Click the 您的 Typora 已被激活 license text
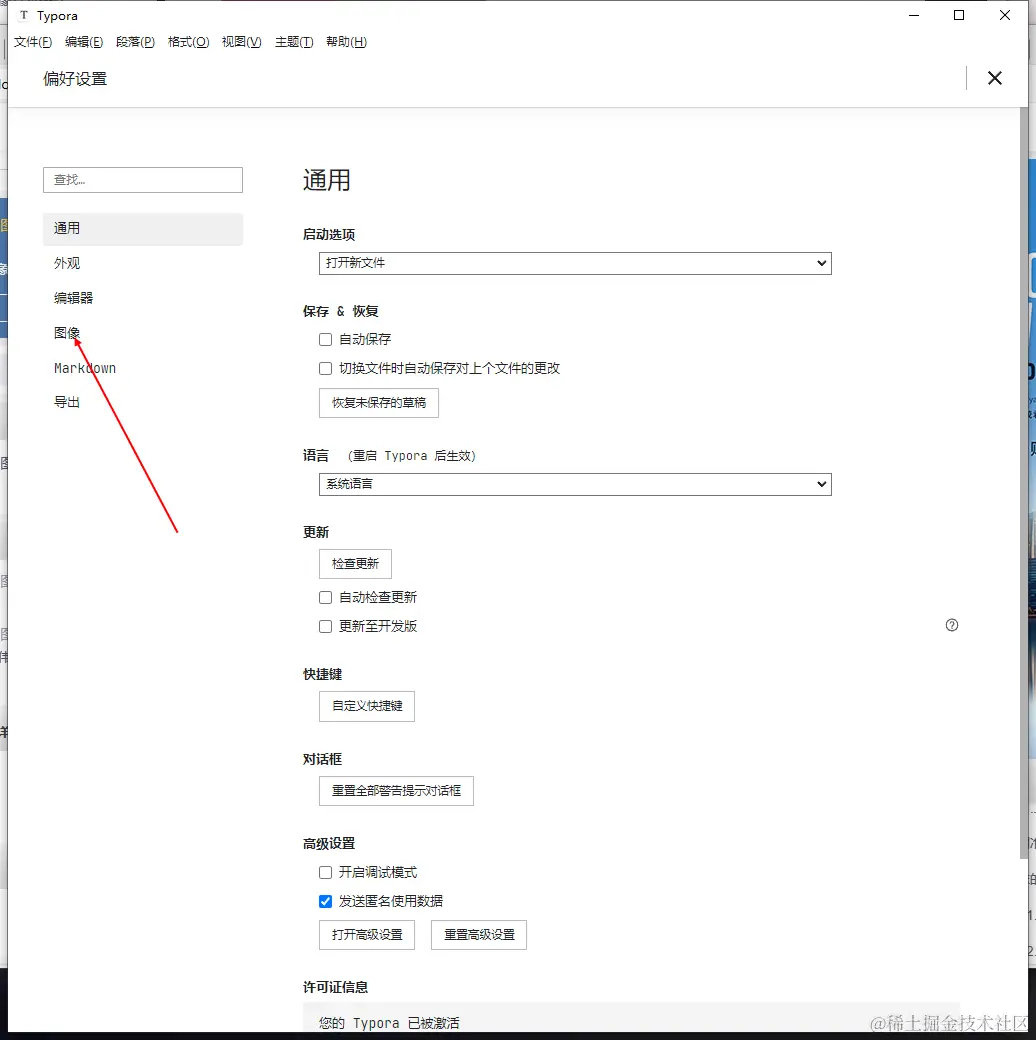Viewport: 1036px width, 1040px height. point(389,1023)
